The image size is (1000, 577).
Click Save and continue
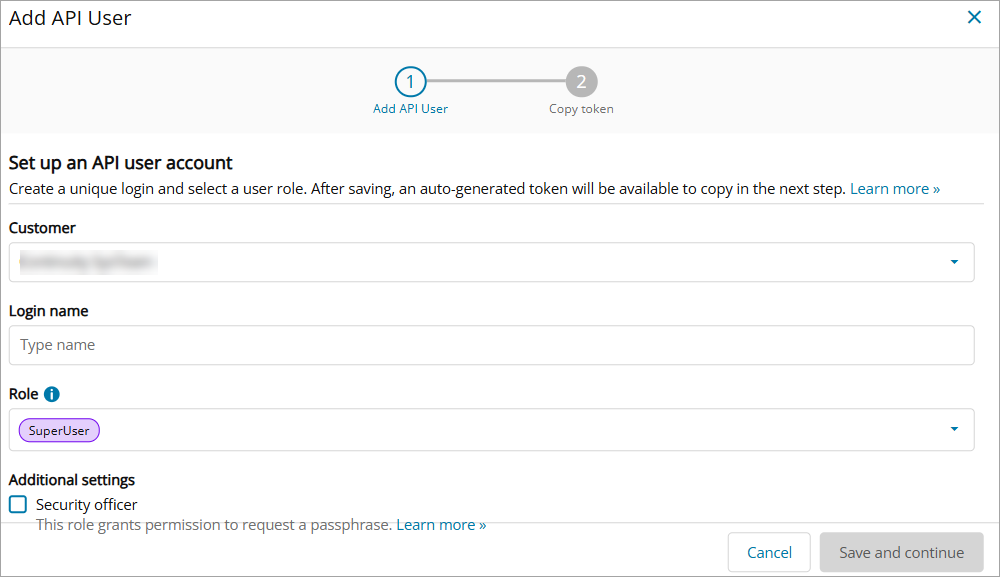pyautogui.click(x=901, y=552)
